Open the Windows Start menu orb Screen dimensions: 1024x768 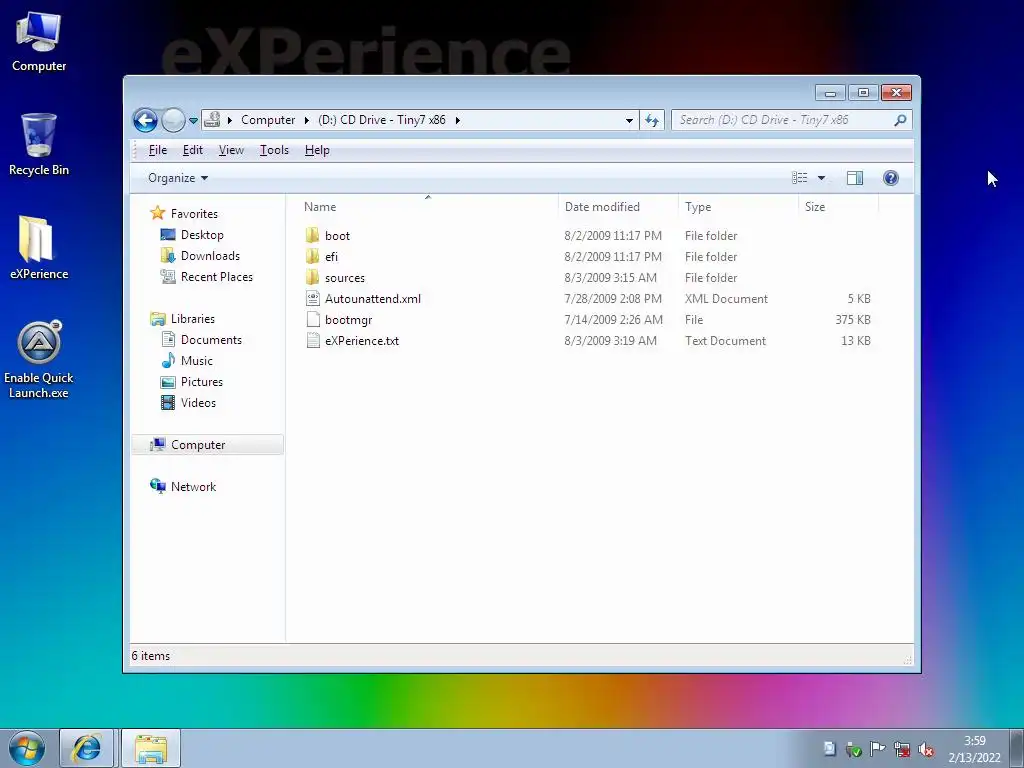(27, 749)
